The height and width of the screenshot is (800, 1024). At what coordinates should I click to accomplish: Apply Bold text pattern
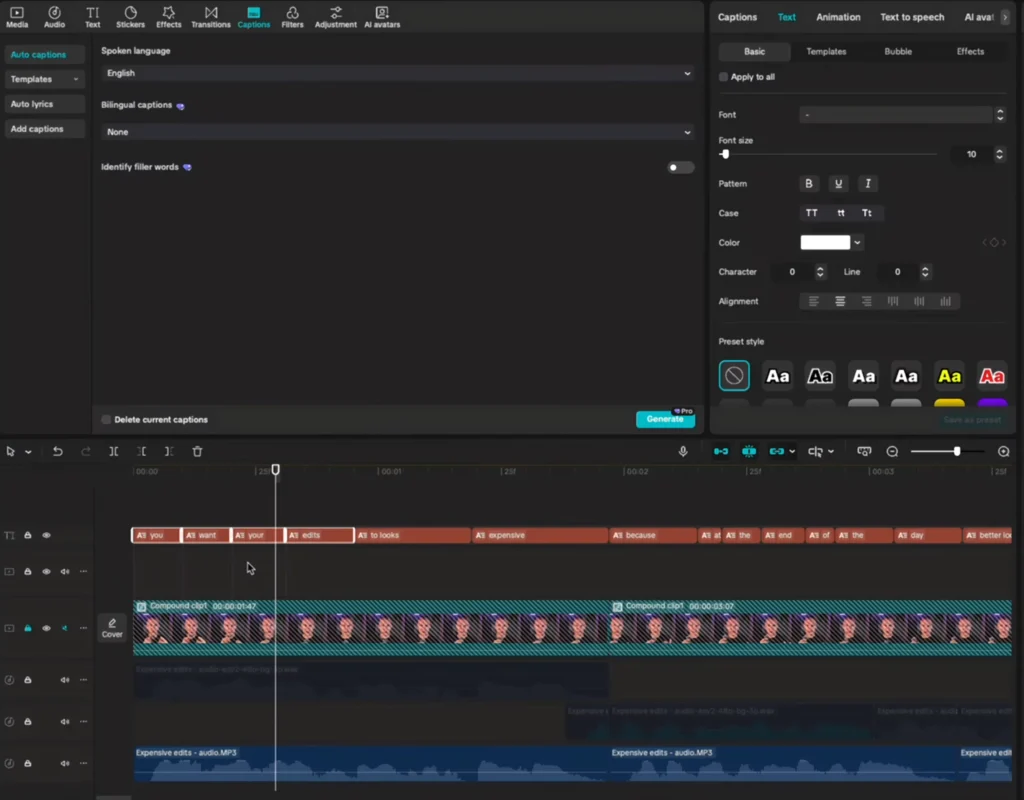tap(809, 184)
